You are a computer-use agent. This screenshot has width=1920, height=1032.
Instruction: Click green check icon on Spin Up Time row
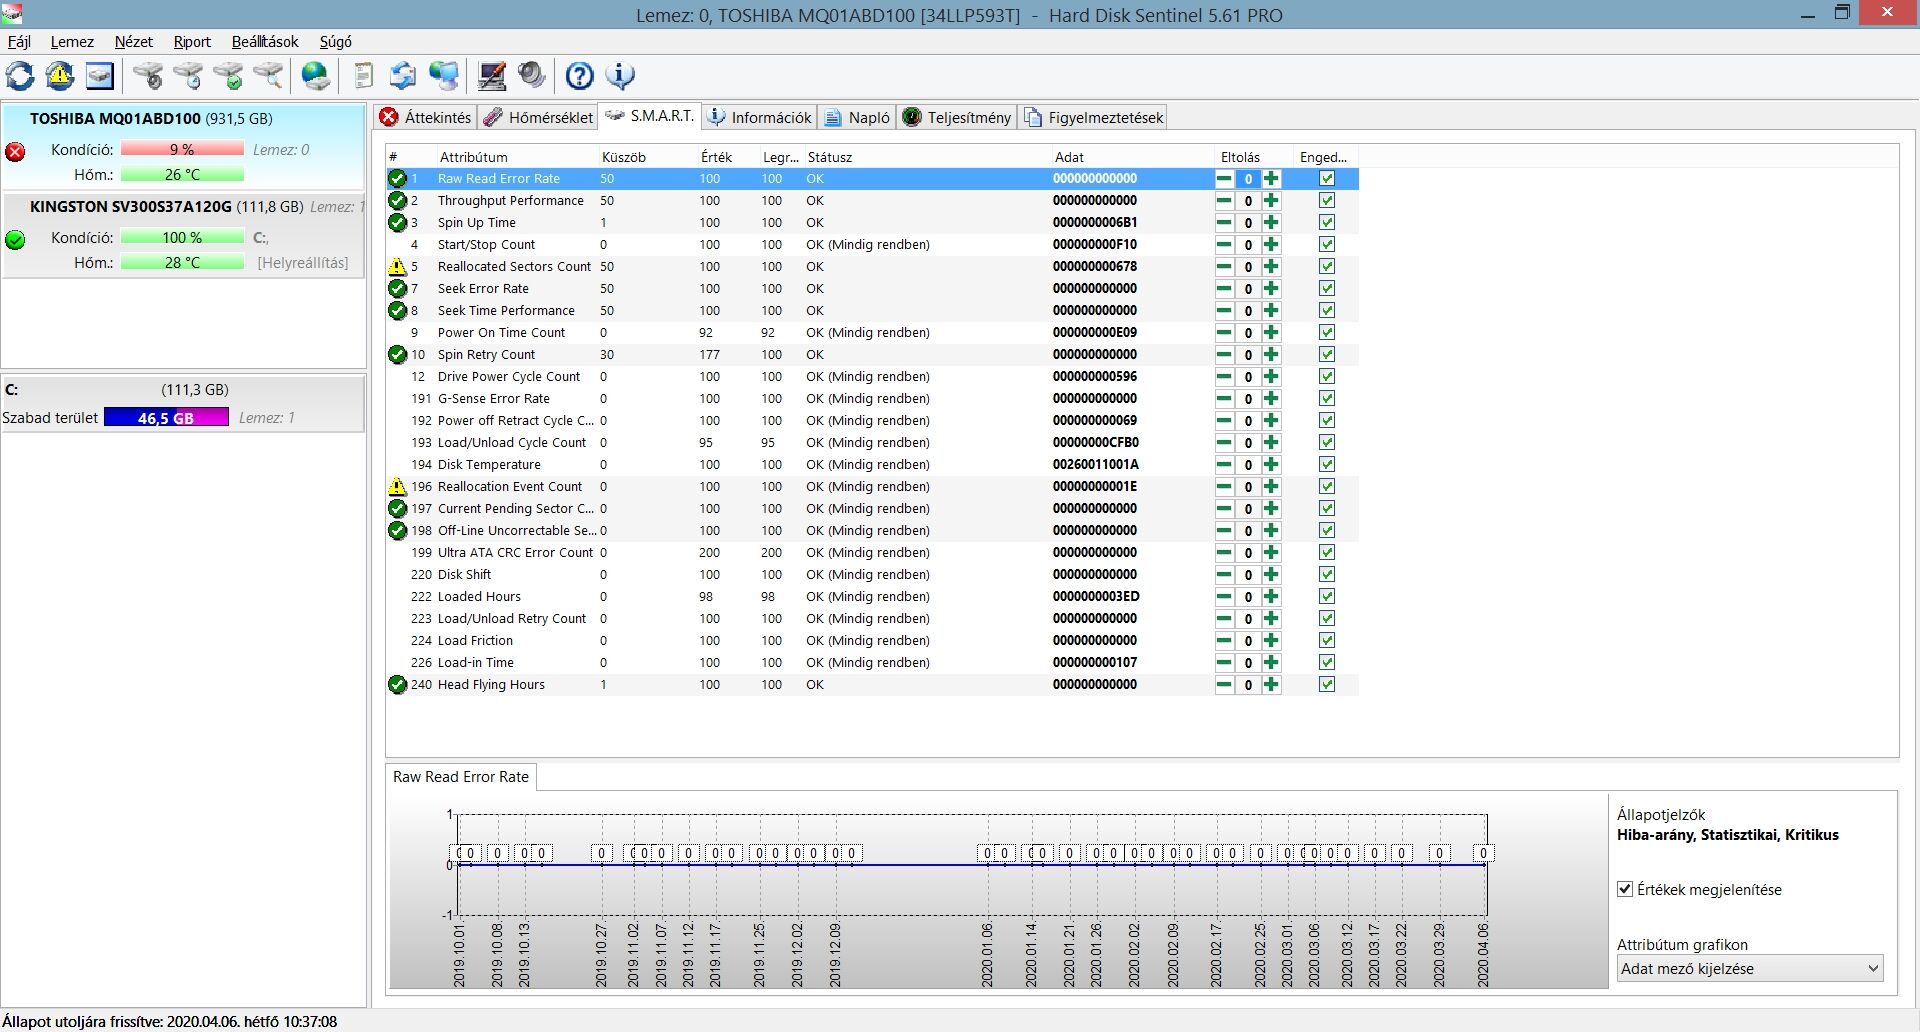pos(397,223)
